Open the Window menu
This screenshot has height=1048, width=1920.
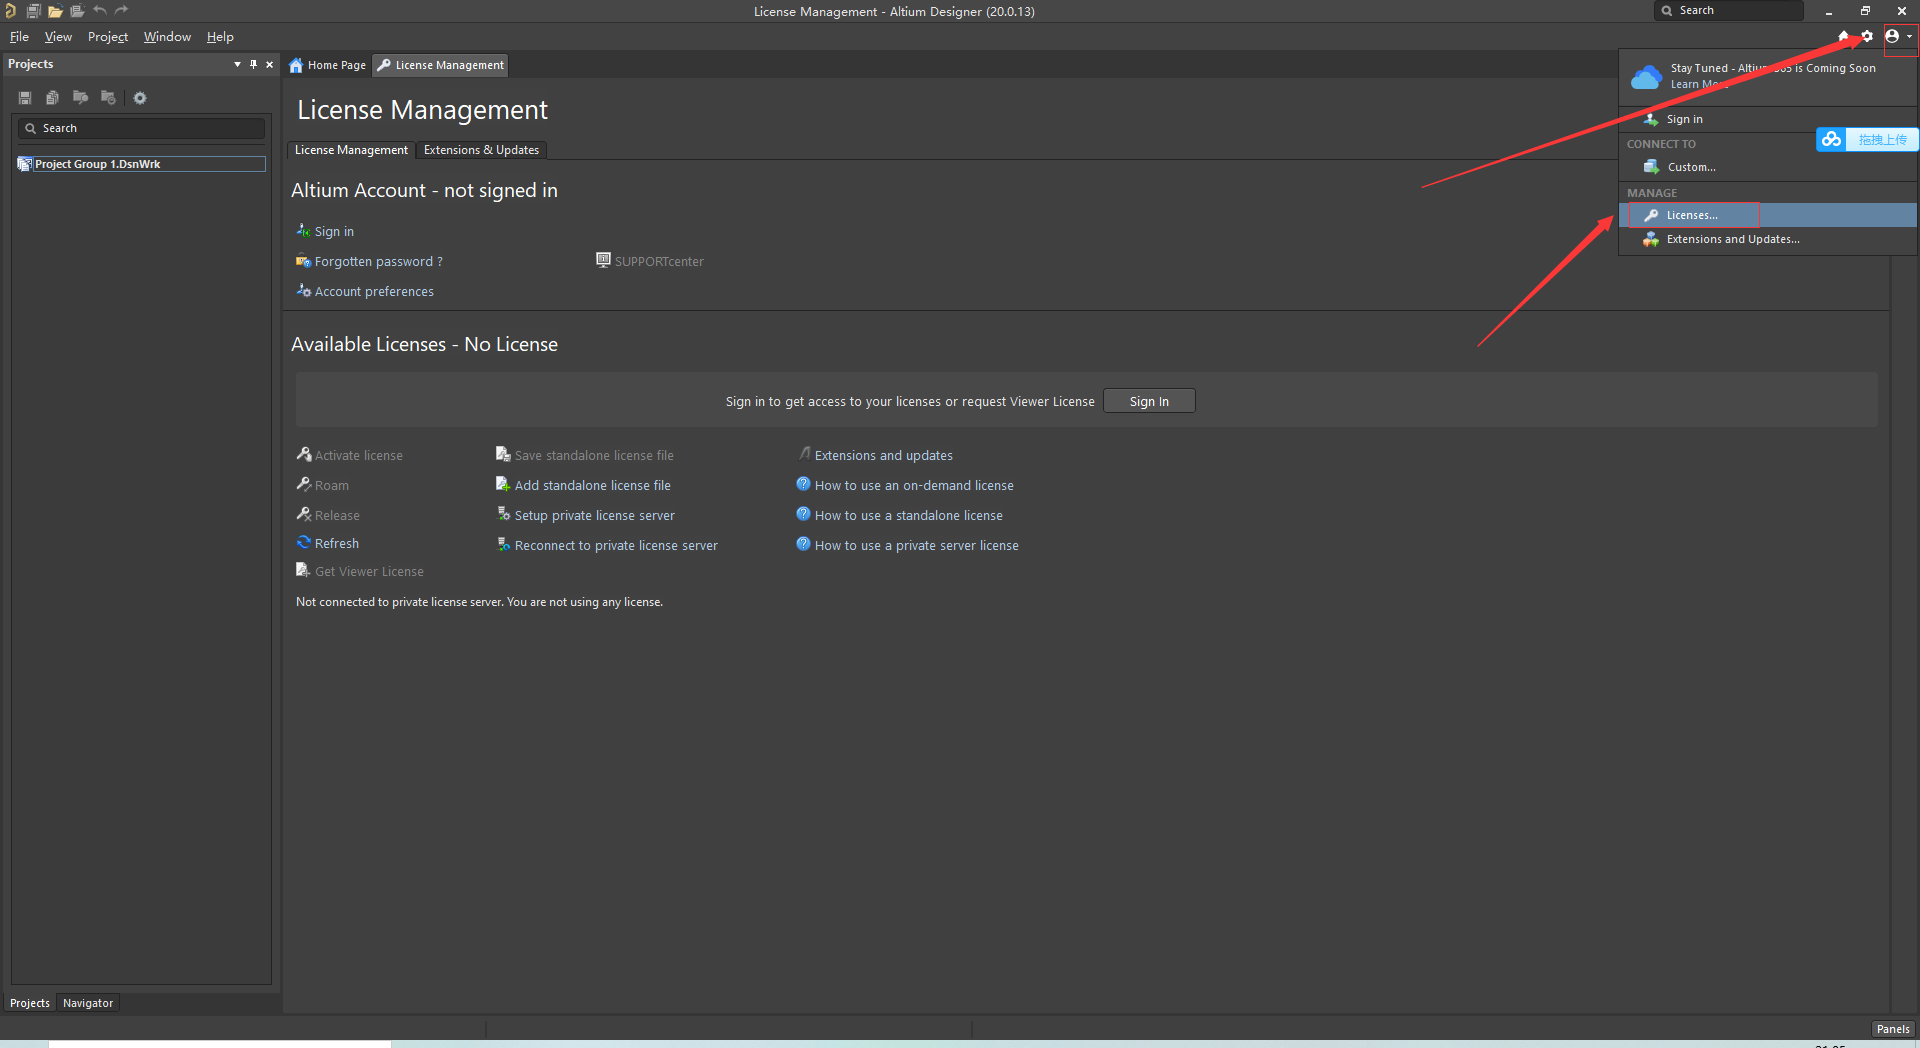(167, 37)
